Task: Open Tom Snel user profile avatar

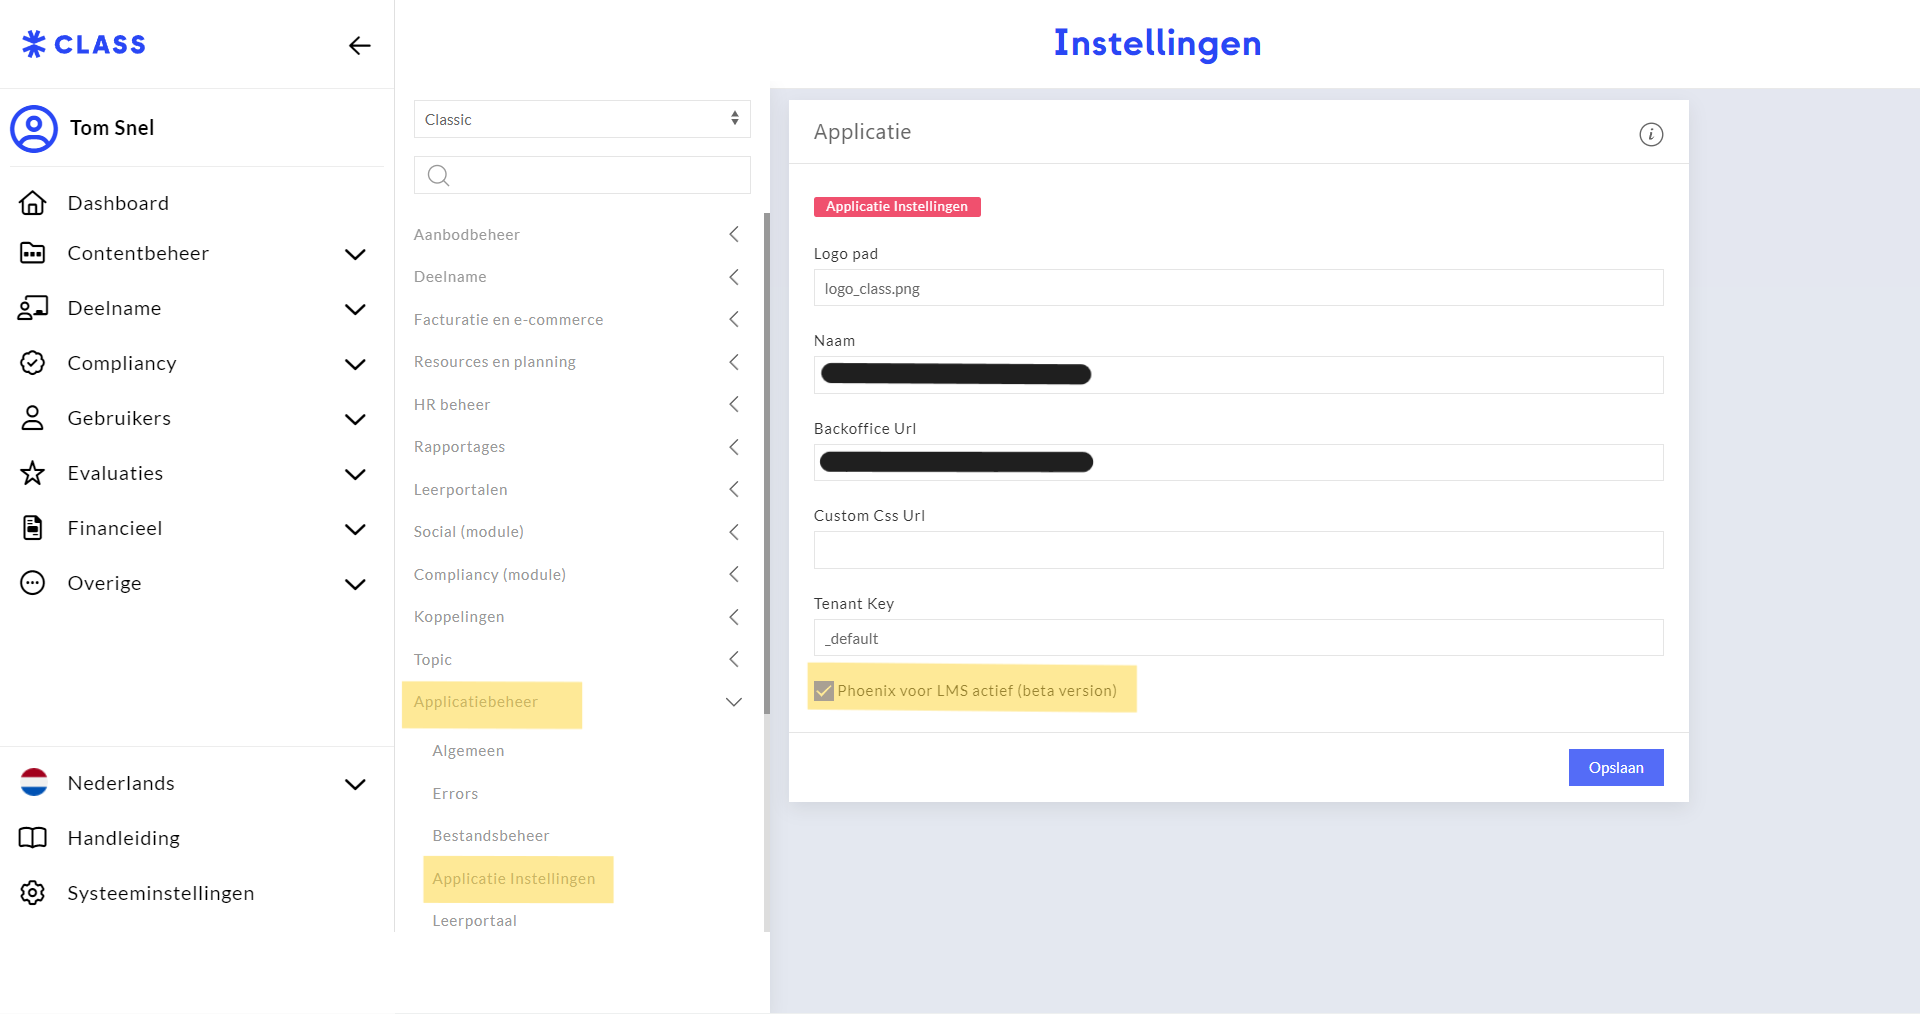Action: pyautogui.click(x=34, y=129)
